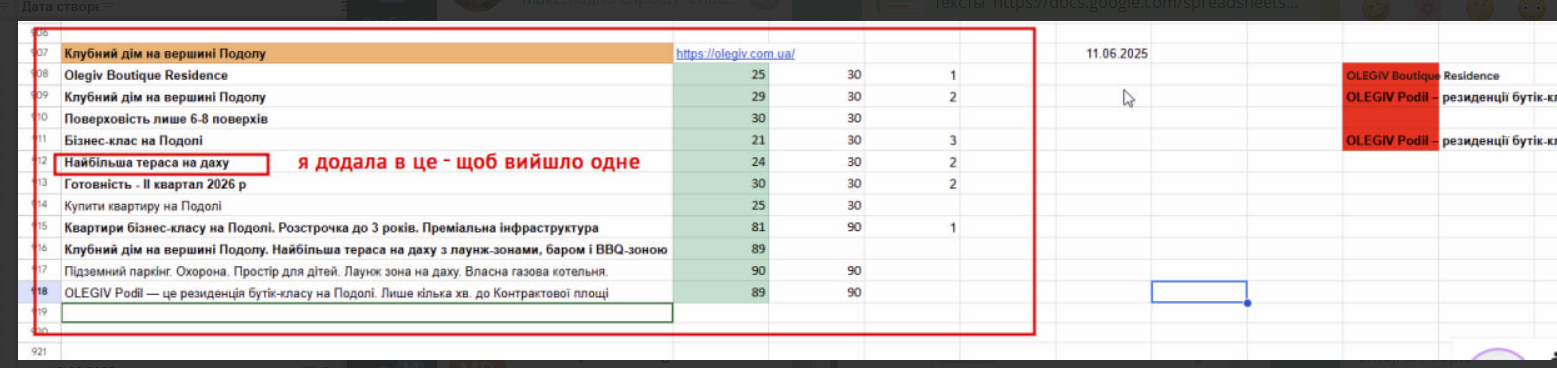Select the white 30 cell in the Olegiv Boutique Residence row
This screenshot has height=368, width=1557.
pos(817,75)
